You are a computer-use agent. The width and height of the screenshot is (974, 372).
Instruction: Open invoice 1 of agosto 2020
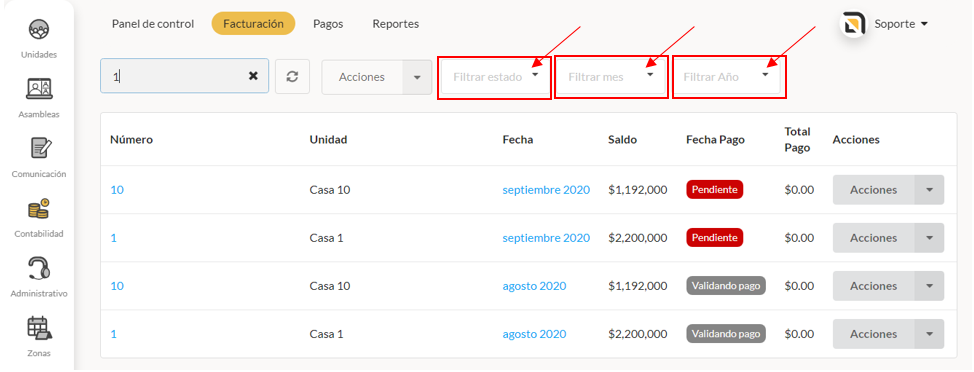(x=114, y=334)
